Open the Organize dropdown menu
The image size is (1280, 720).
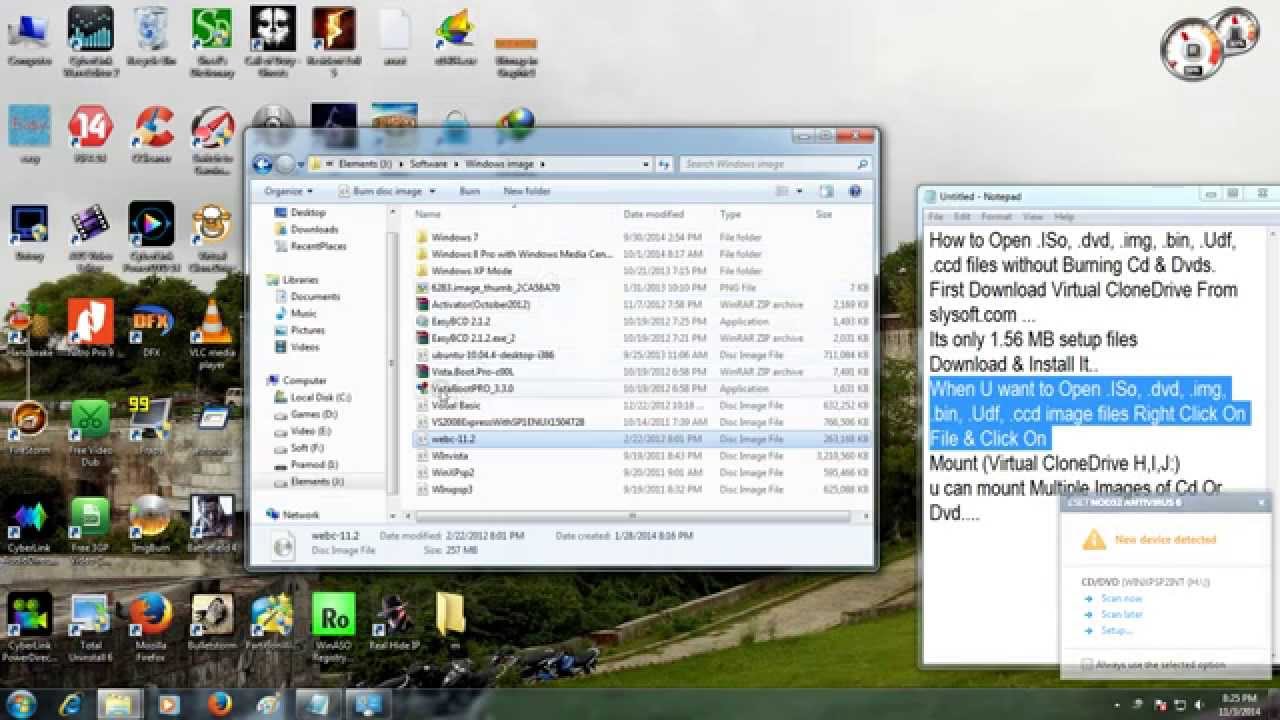click(288, 191)
